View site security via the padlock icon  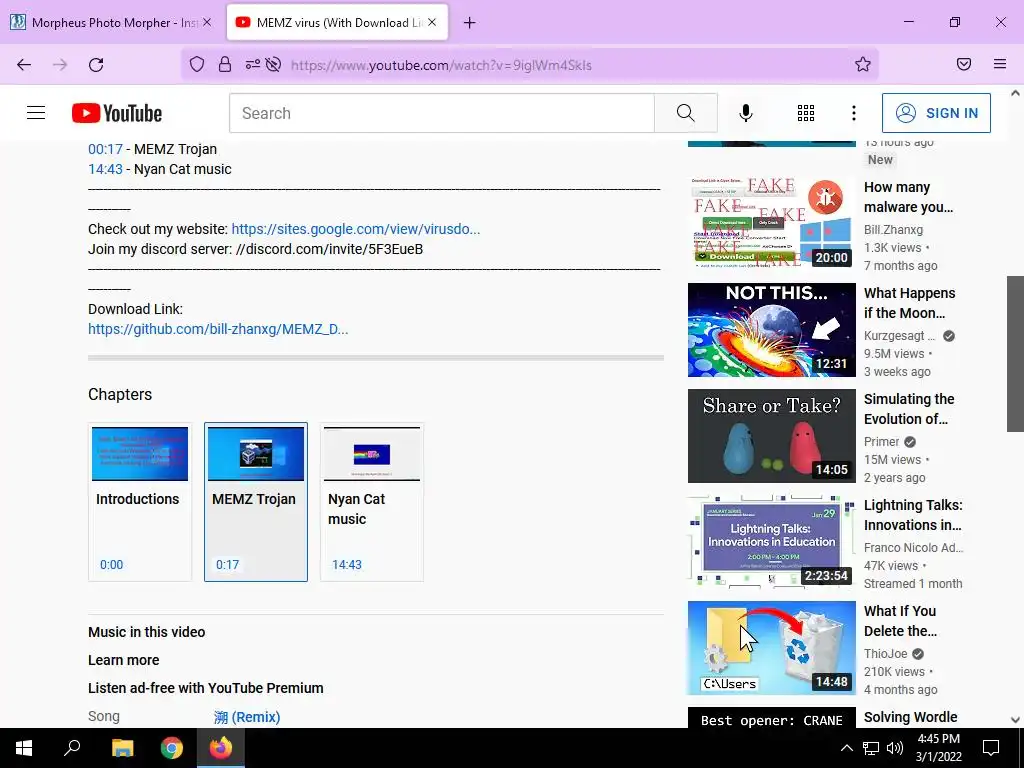click(225, 64)
